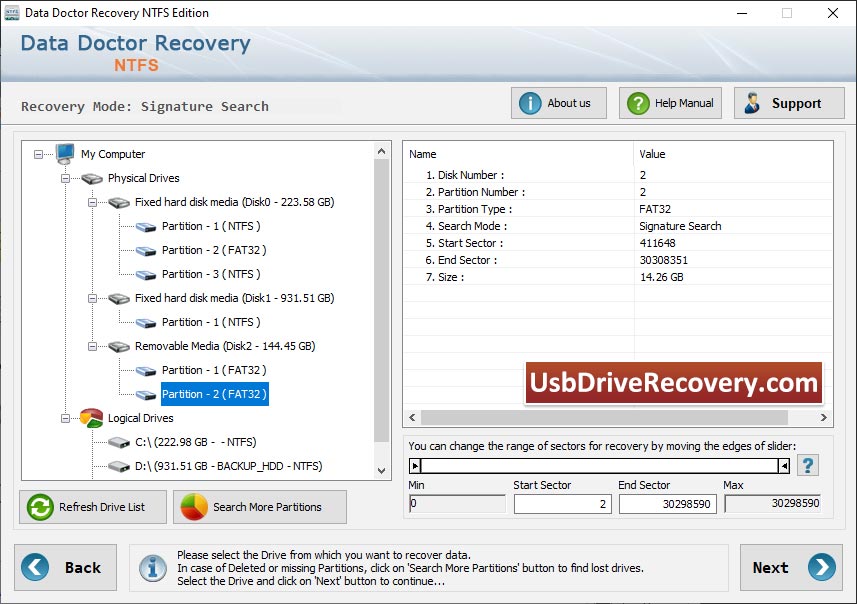
Task: Collapse the Removable Media Disk2 node
Action: point(93,346)
